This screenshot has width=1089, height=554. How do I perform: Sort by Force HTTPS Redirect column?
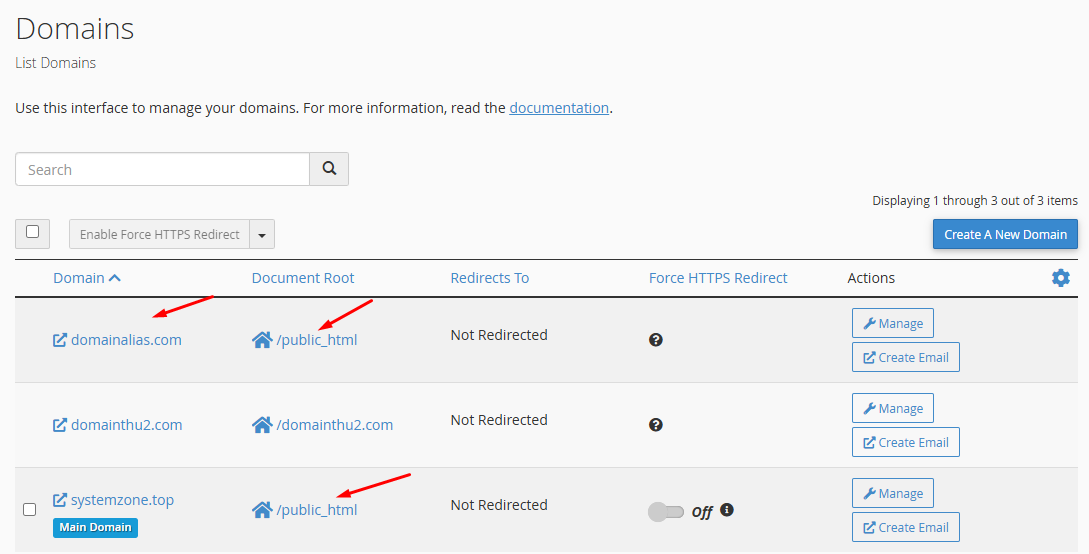pyautogui.click(x=718, y=278)
